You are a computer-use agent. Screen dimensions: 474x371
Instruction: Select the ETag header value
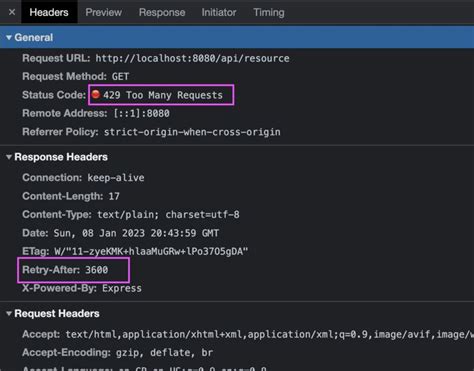pos(151,251)
